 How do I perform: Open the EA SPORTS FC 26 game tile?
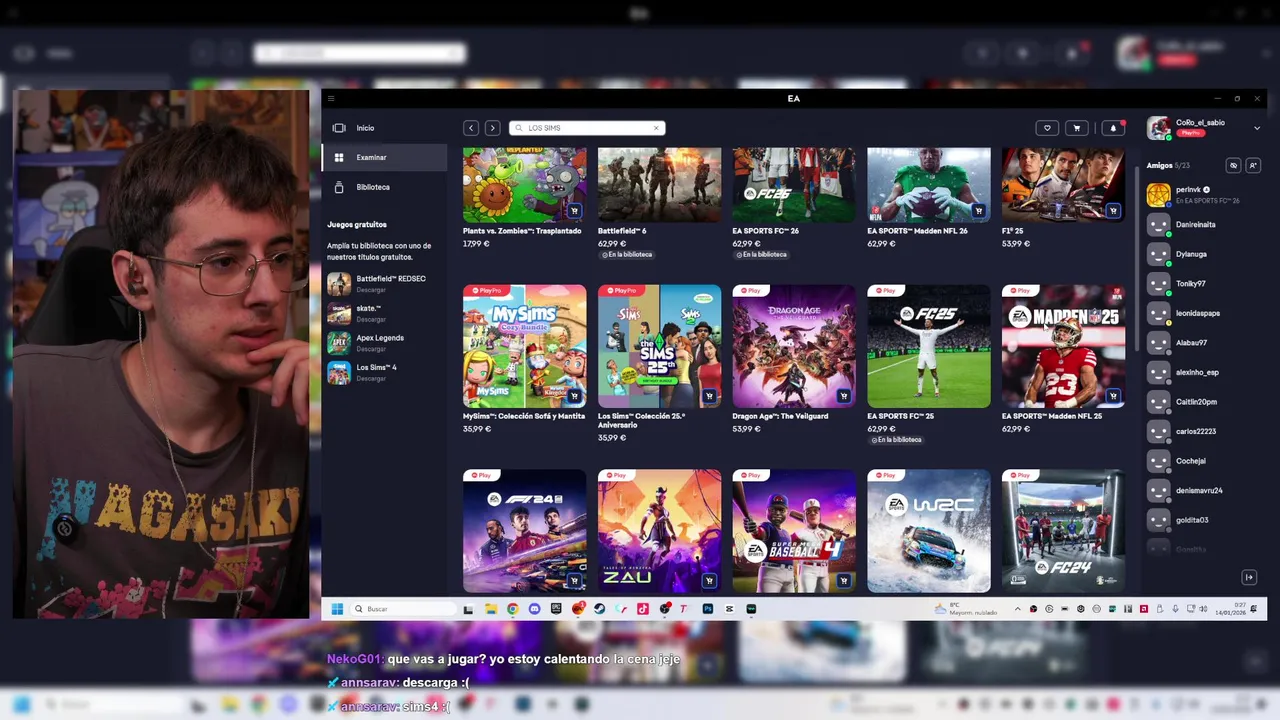tap(794, 185)
